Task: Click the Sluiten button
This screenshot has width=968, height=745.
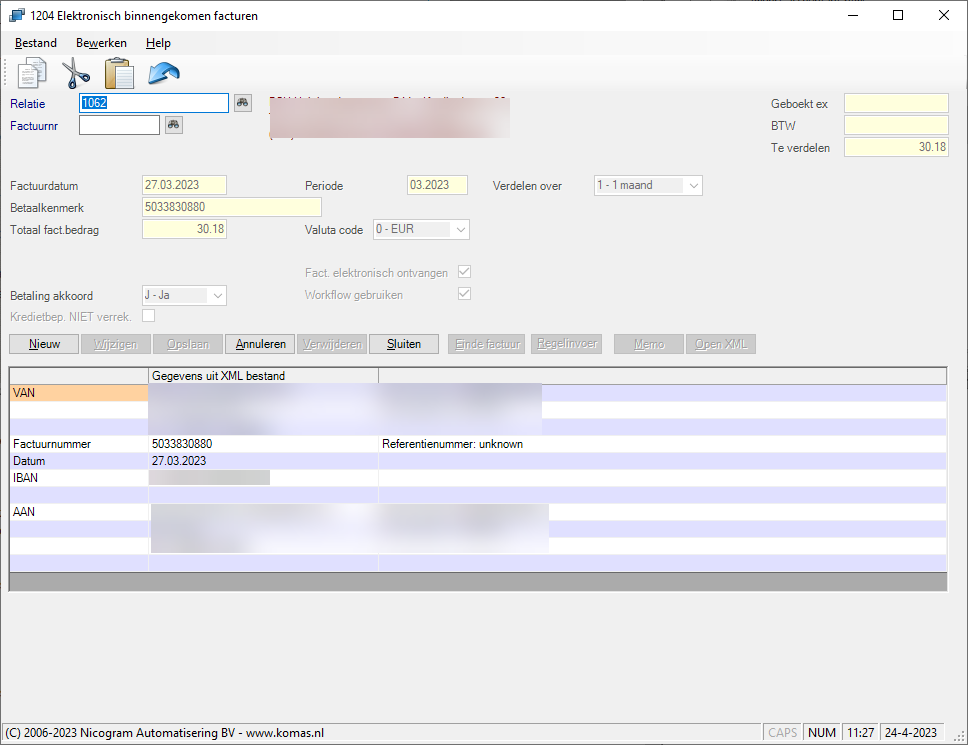Action: click(x=404, y=344)
